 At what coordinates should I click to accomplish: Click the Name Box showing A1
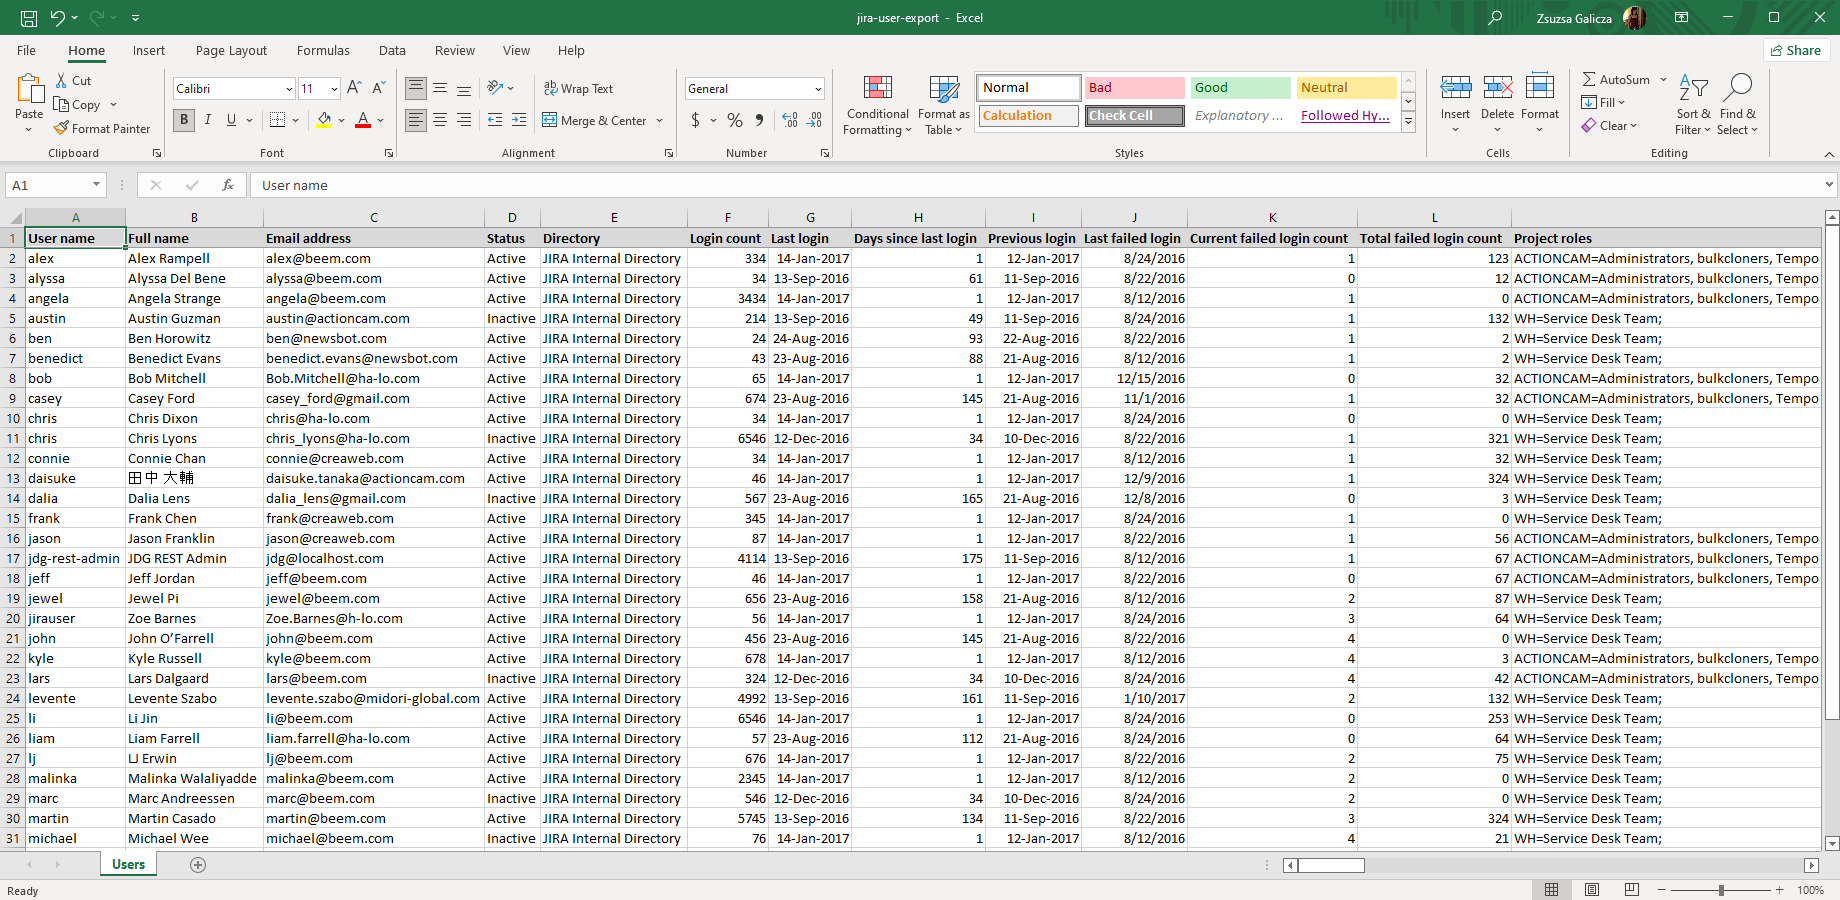point(48,185)
